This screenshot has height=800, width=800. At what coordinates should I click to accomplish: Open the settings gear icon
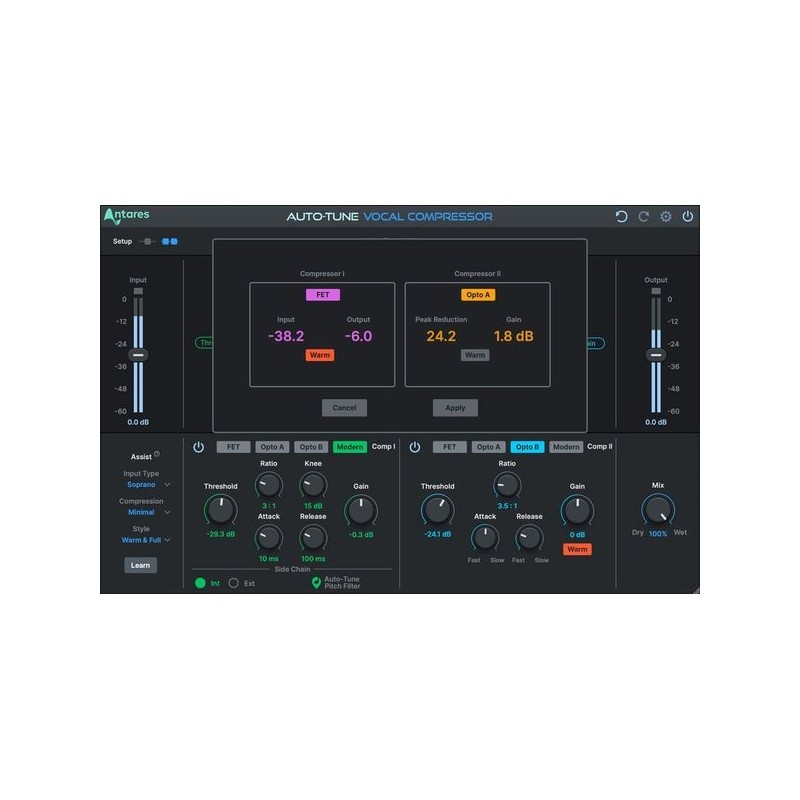tap(666, 216)
